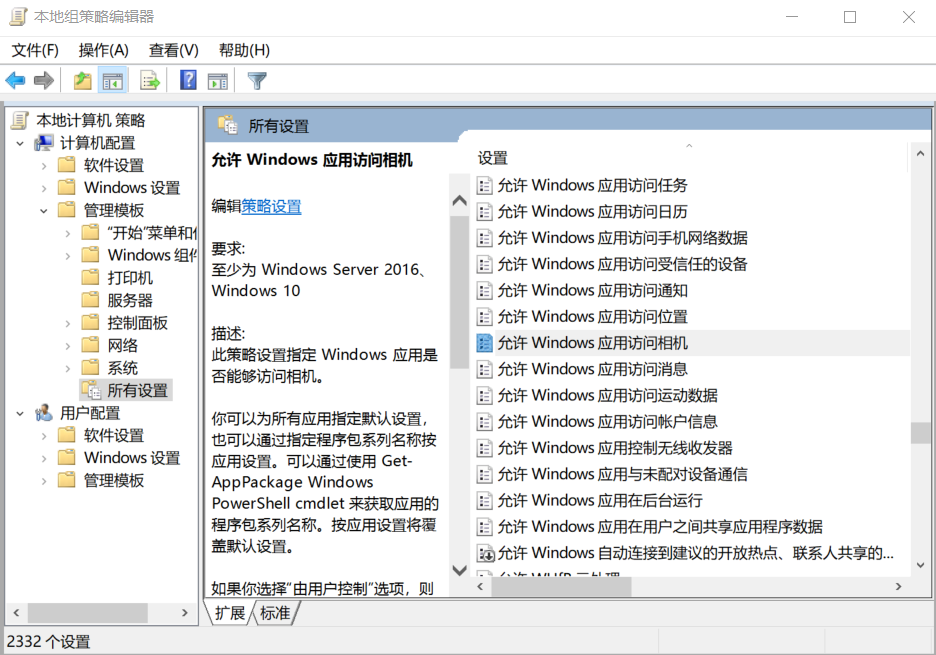Screen dimensions: 936x655
Task: Open the Help toolbar icon
Action: point(188,80)
